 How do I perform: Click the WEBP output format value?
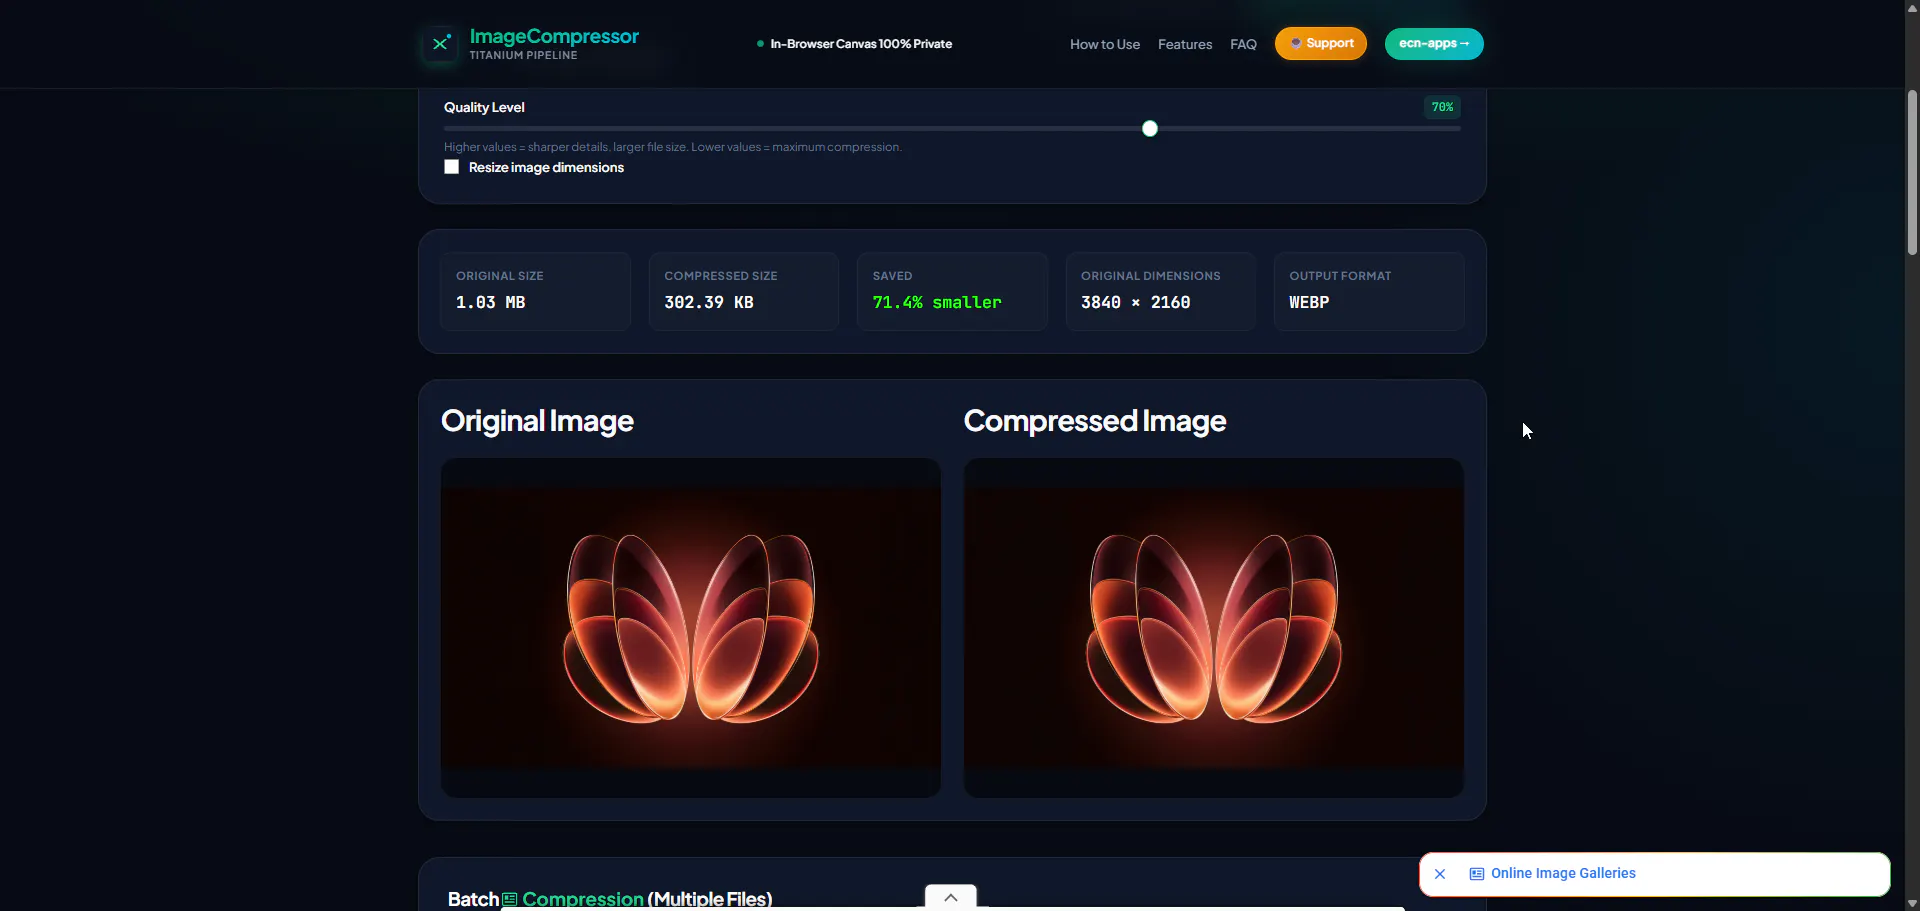click(1309, 302)
